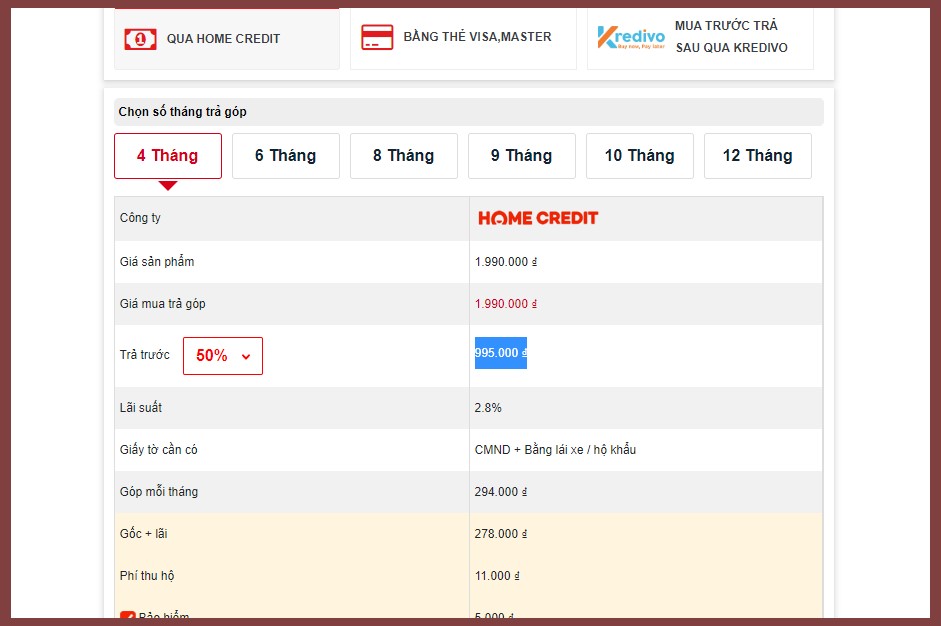Click the Gốc + lãi row label
Screen dimensions: 941x626
pyautogui.click(x=143, y=534)
